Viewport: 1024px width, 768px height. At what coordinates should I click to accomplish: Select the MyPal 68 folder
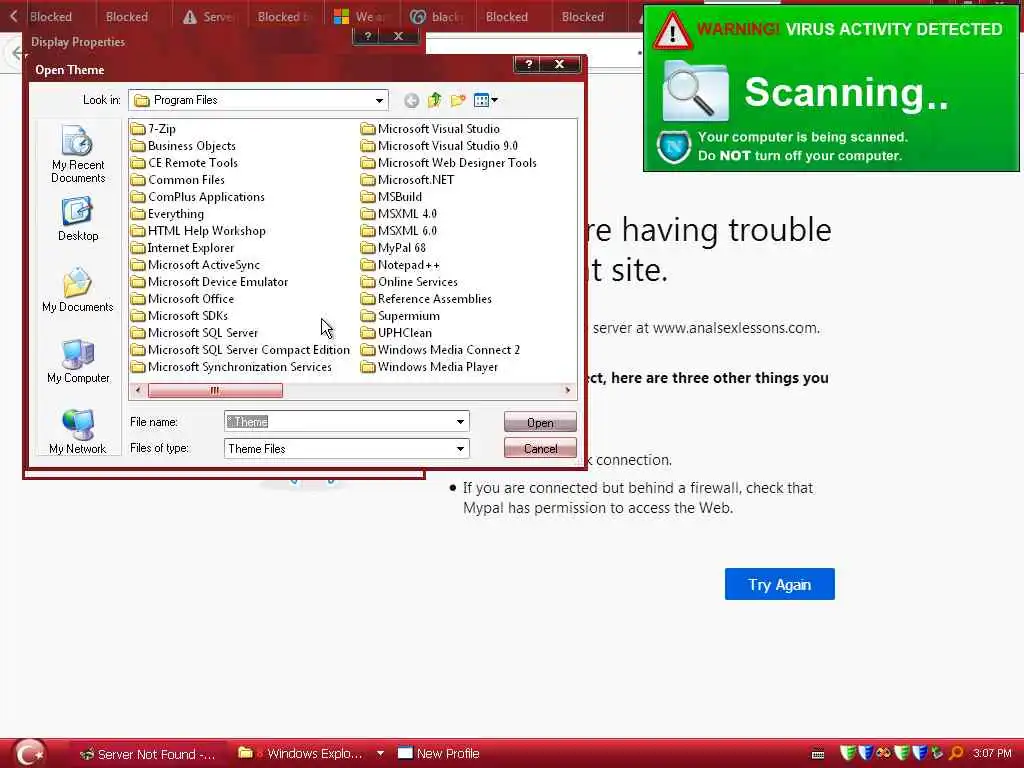[393, 248]
